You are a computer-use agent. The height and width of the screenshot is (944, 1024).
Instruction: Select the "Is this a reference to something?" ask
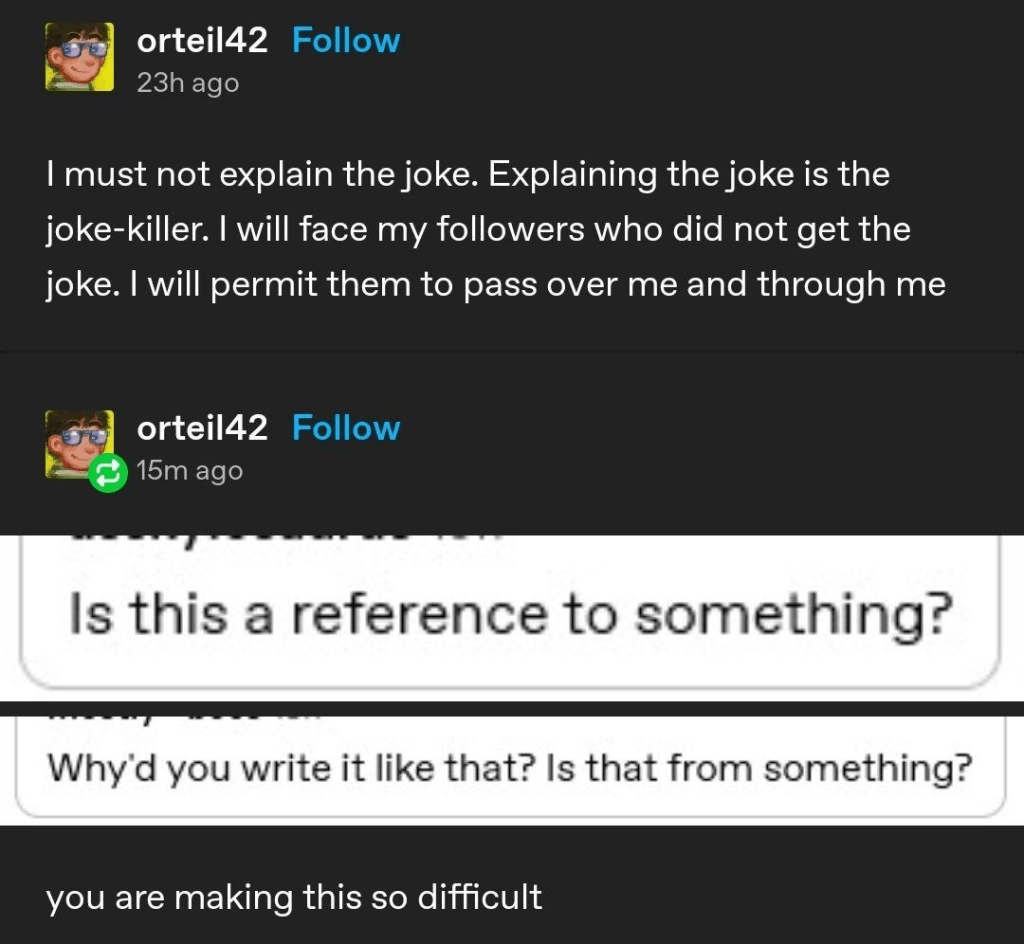[x=508, y=615]
